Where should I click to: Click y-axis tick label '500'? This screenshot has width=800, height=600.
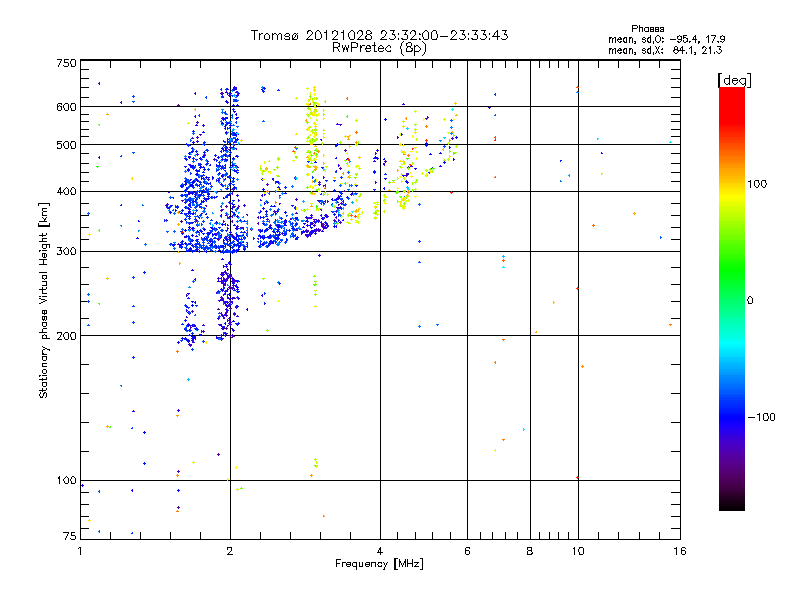click(66, 145)
